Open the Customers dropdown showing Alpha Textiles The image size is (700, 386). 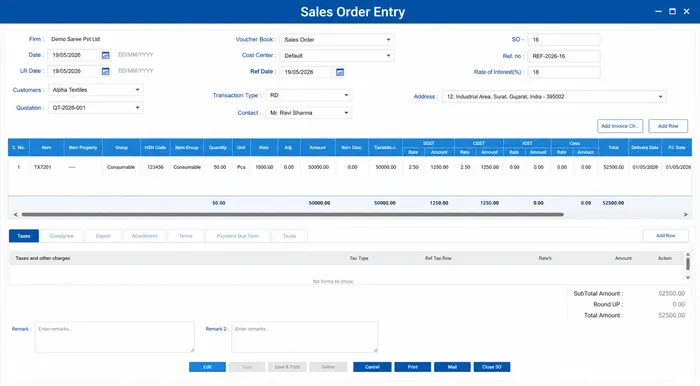(x=96, y=90)
